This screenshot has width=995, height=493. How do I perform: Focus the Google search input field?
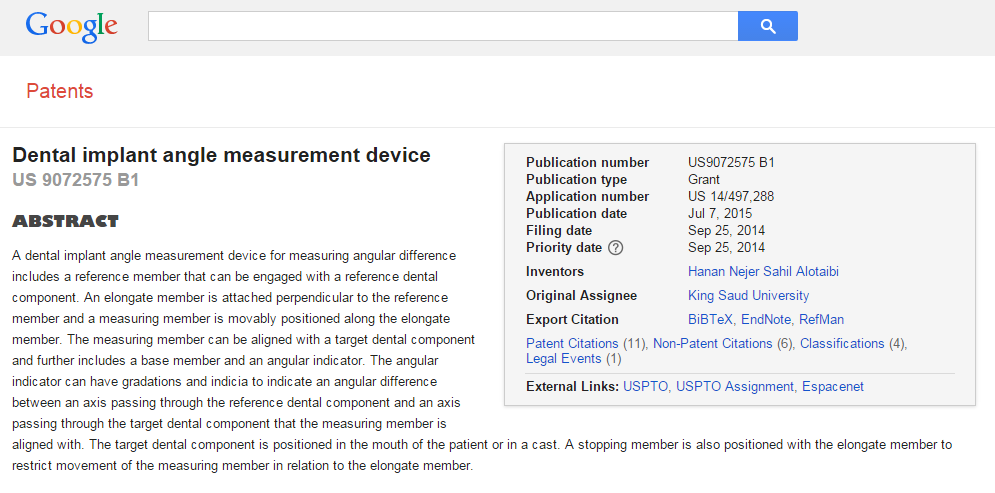click(443, 26)
